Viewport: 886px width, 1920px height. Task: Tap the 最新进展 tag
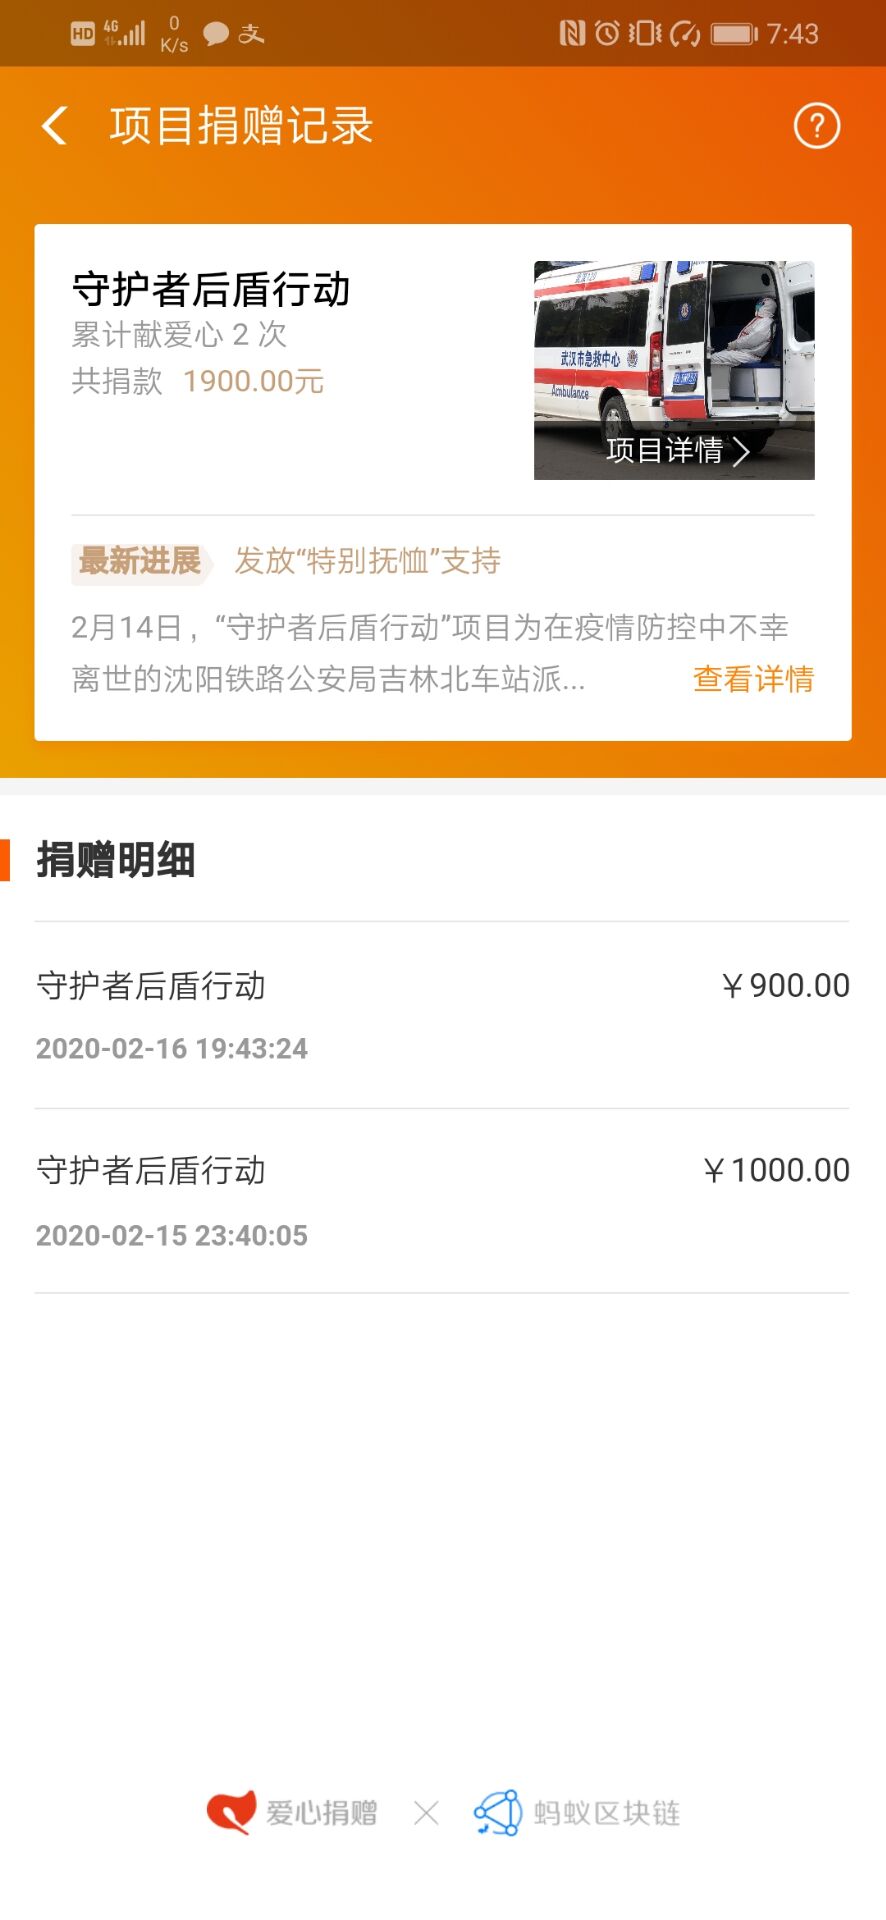click(x=140, y=561)
